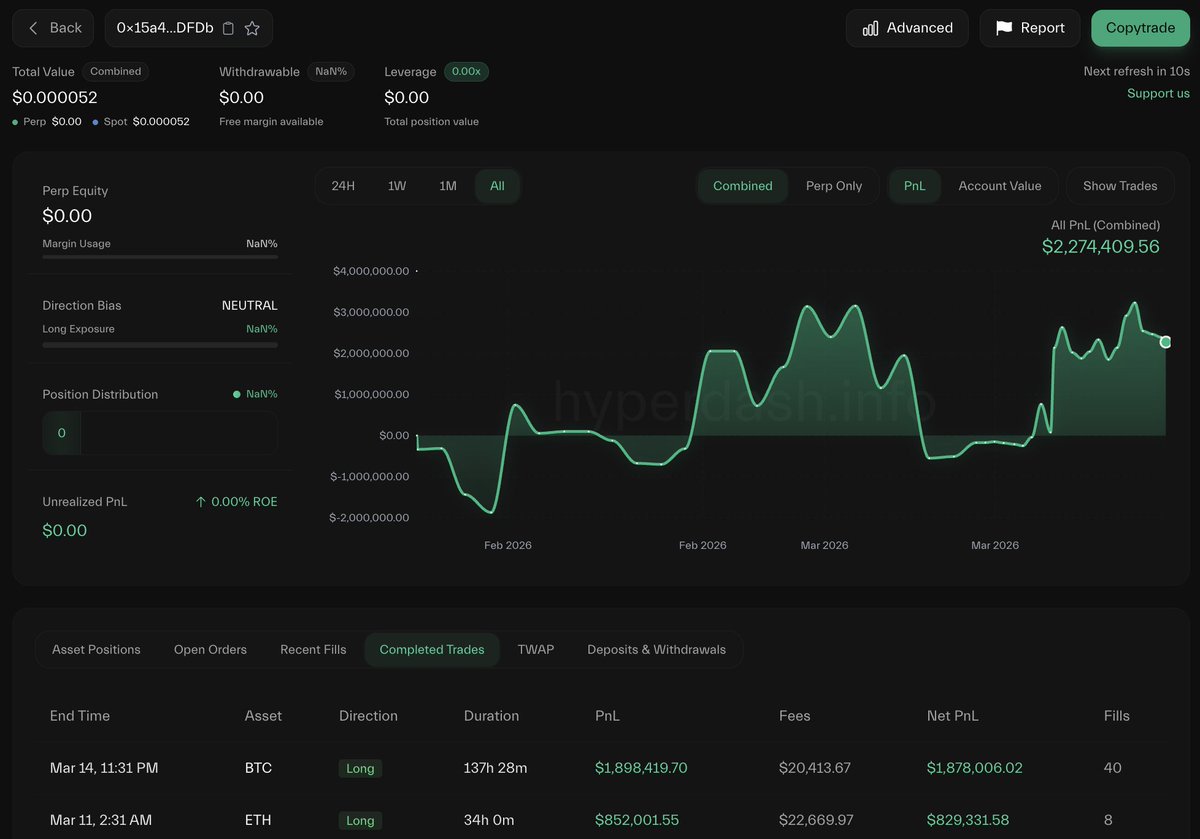
Task: Click the ROE up-arrow icon
Action: pos(201,502)
